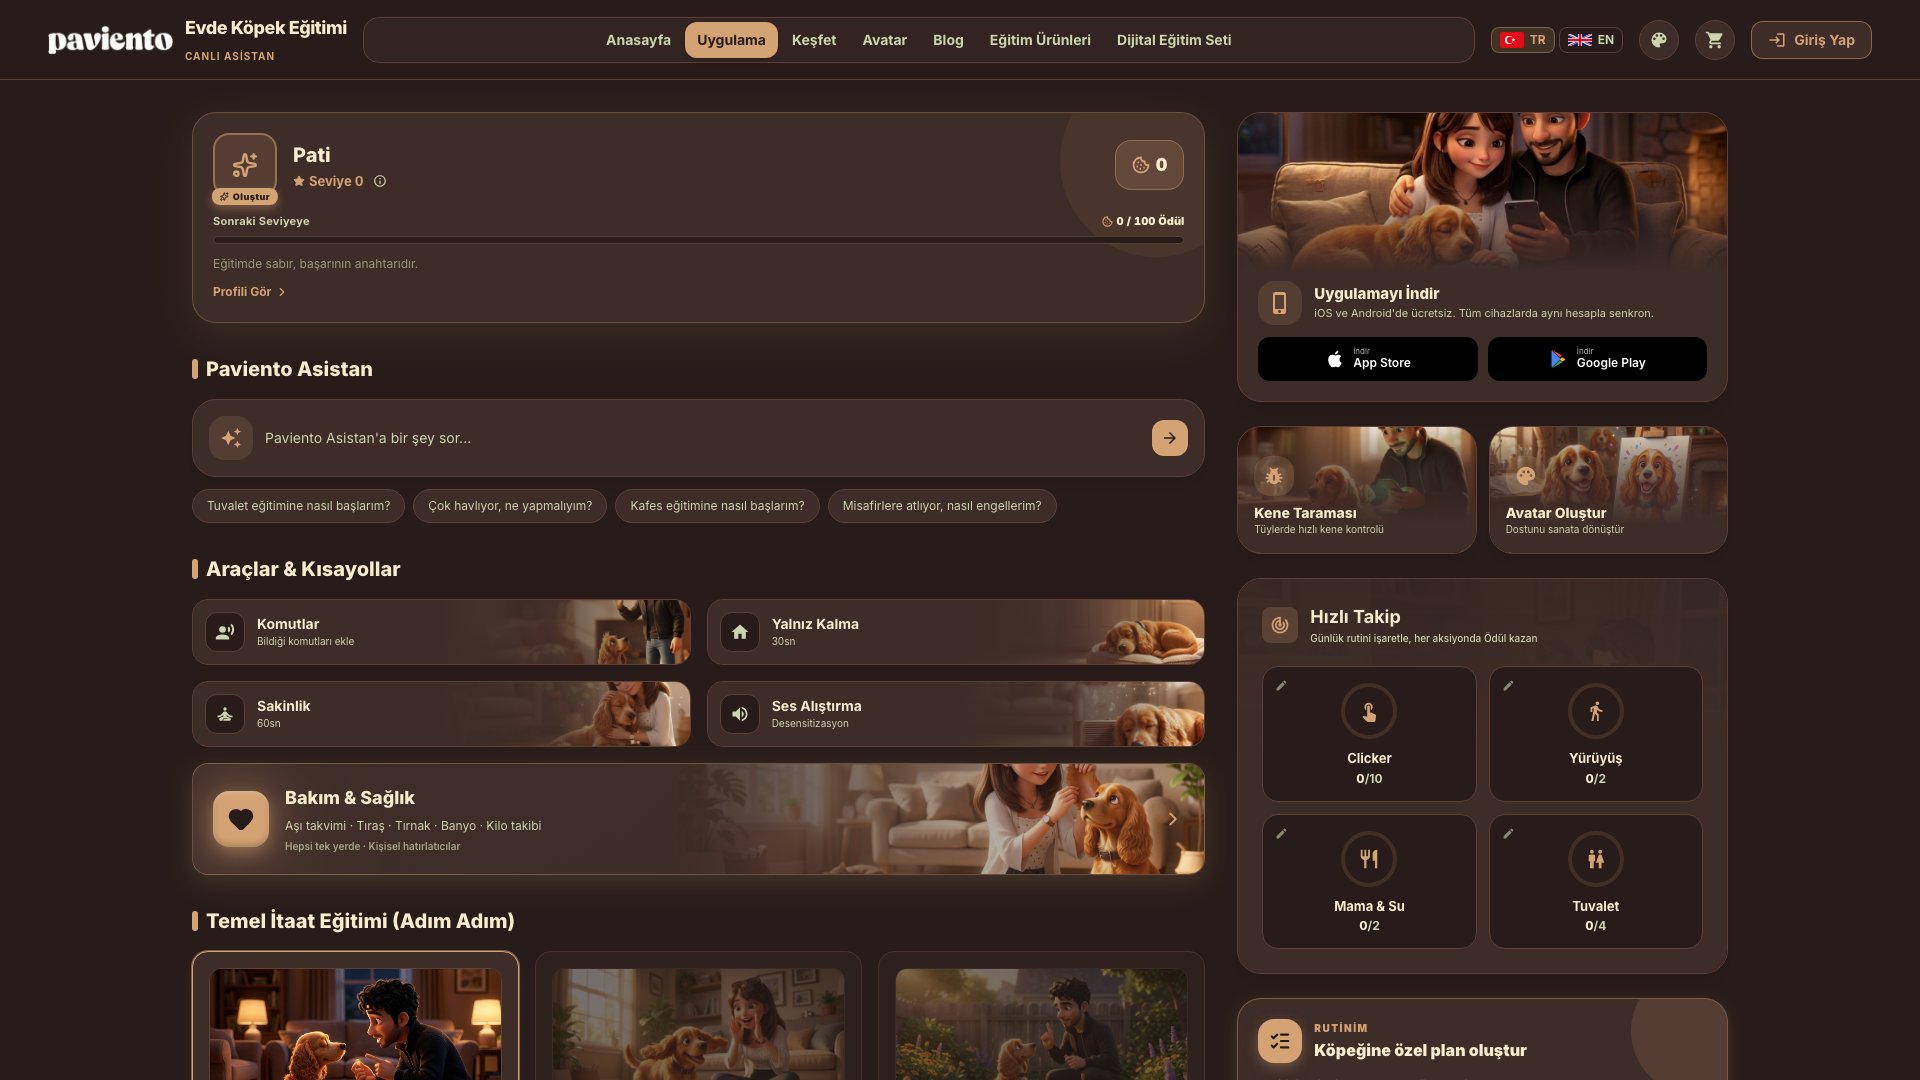1920x1080 pixels.
Task: Open the Yalnız Kalma shortcut card
Action: pyautogui.click(x=956, y=632)
